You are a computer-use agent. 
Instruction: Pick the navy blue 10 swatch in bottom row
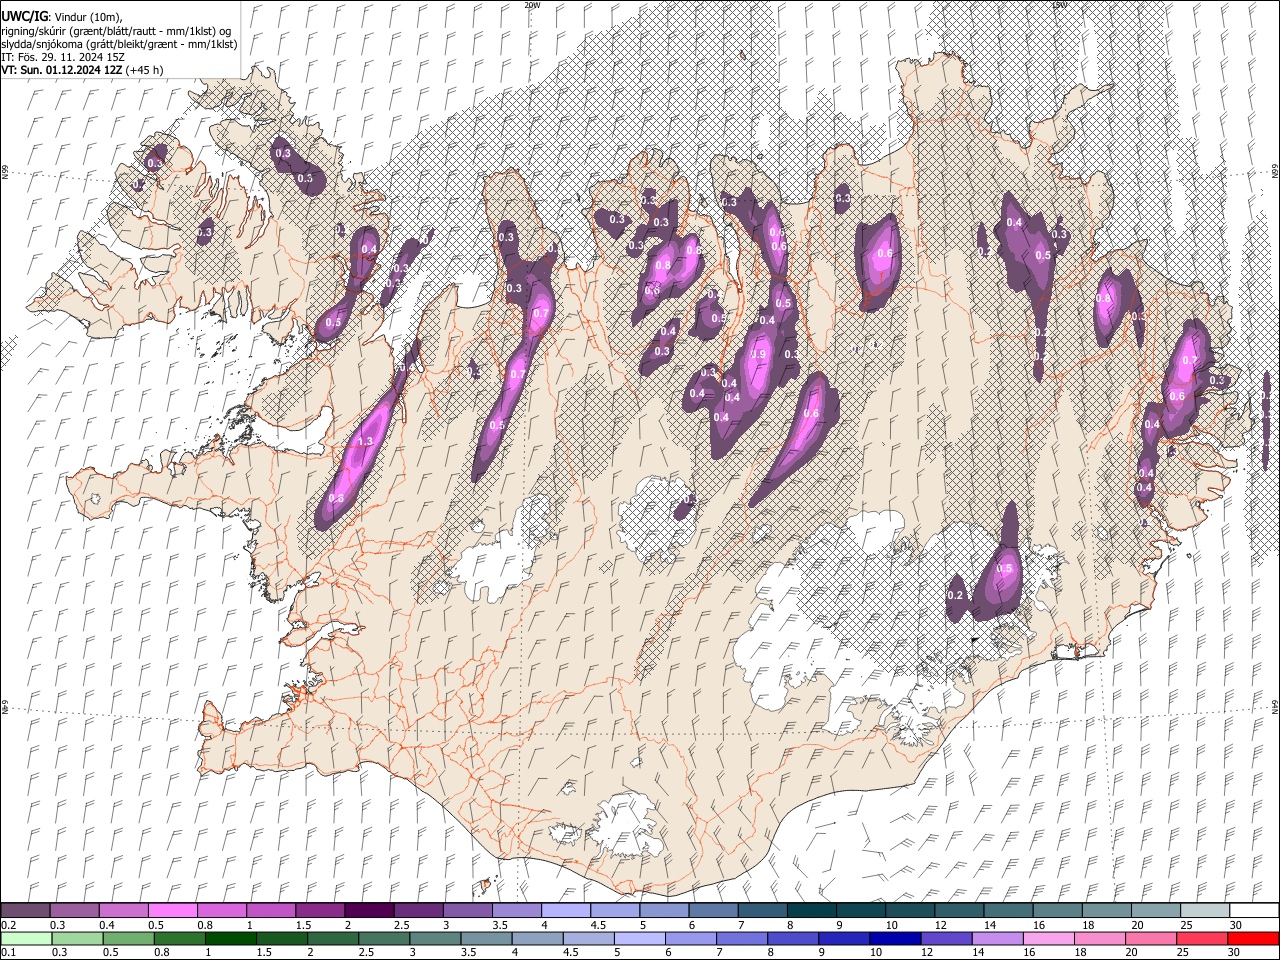(894, 938)
